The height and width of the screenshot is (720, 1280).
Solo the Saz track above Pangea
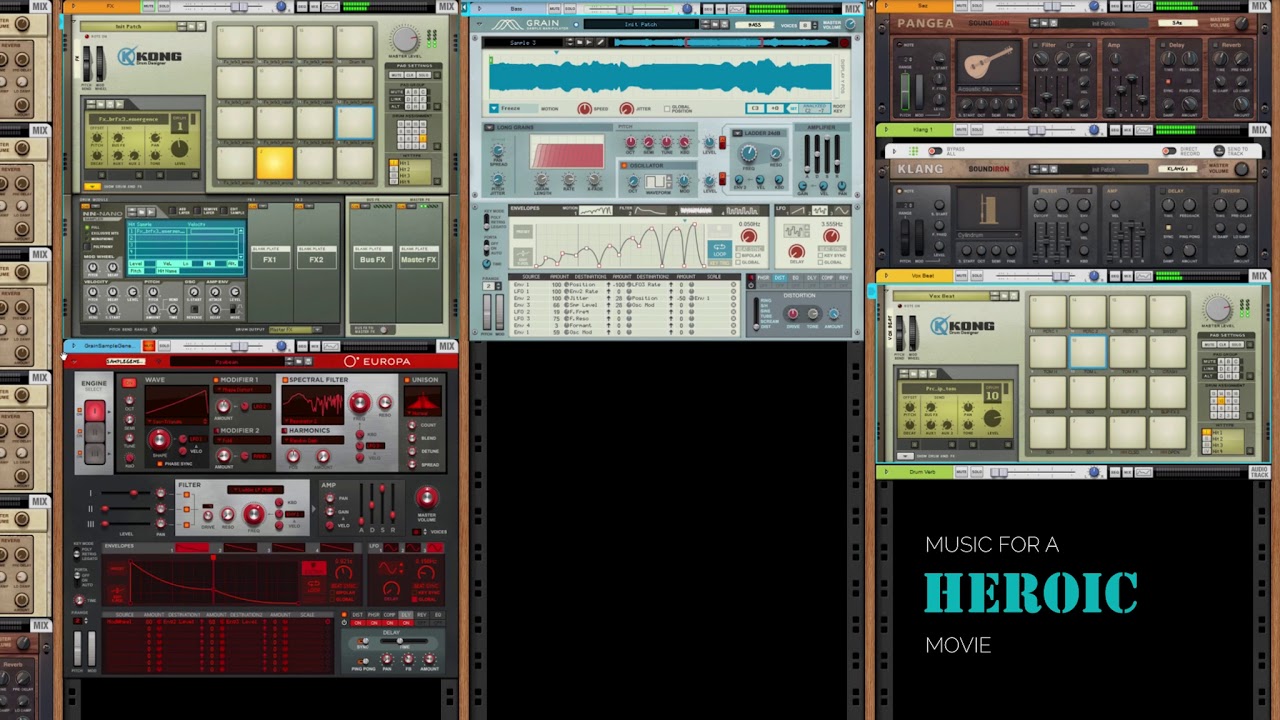pyautogui.click(x=977, y=6)
